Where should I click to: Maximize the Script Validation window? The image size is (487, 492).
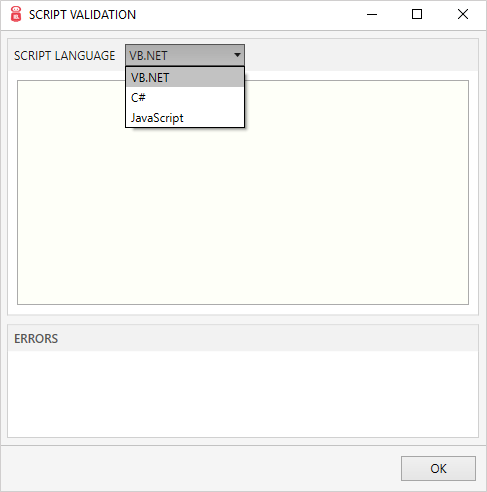(417, 15)
